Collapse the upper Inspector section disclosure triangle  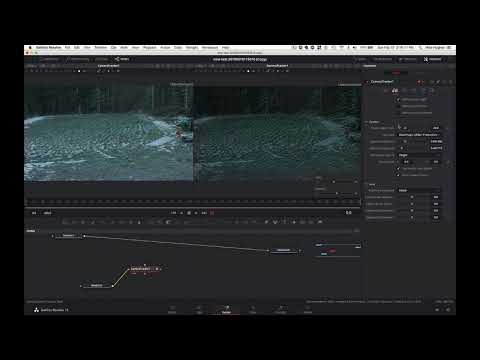(x=367, y=122)
